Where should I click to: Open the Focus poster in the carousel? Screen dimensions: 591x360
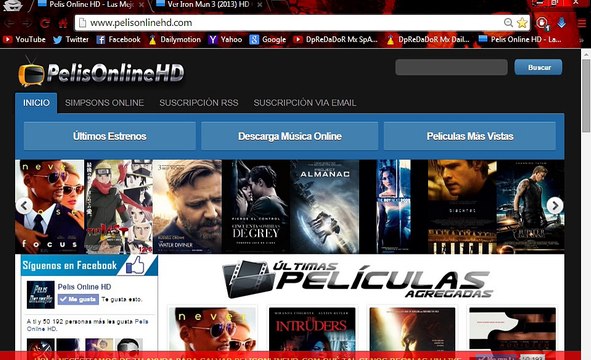tap(49, 207)
